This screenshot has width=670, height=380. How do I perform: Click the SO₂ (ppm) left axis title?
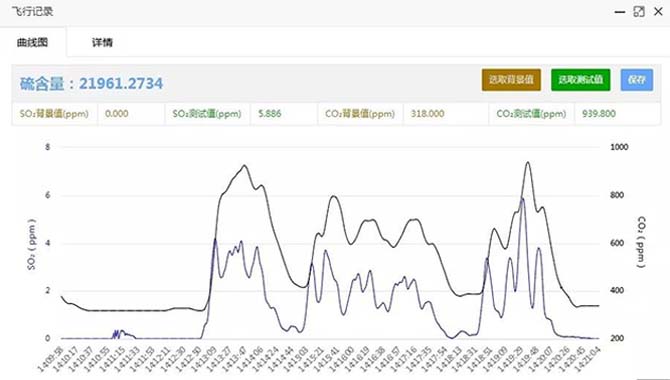click(32, 244)
